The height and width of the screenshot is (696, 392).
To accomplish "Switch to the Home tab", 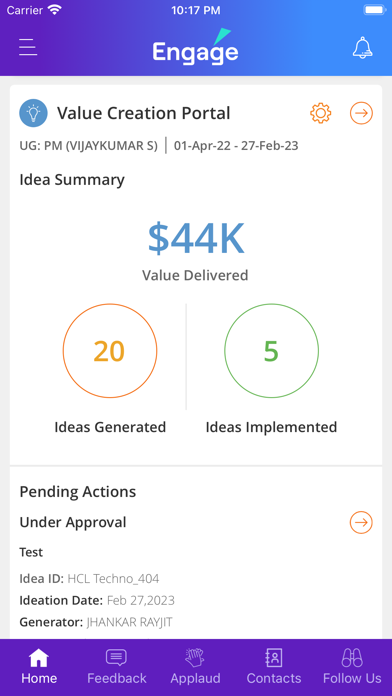I will pos(39,667).
